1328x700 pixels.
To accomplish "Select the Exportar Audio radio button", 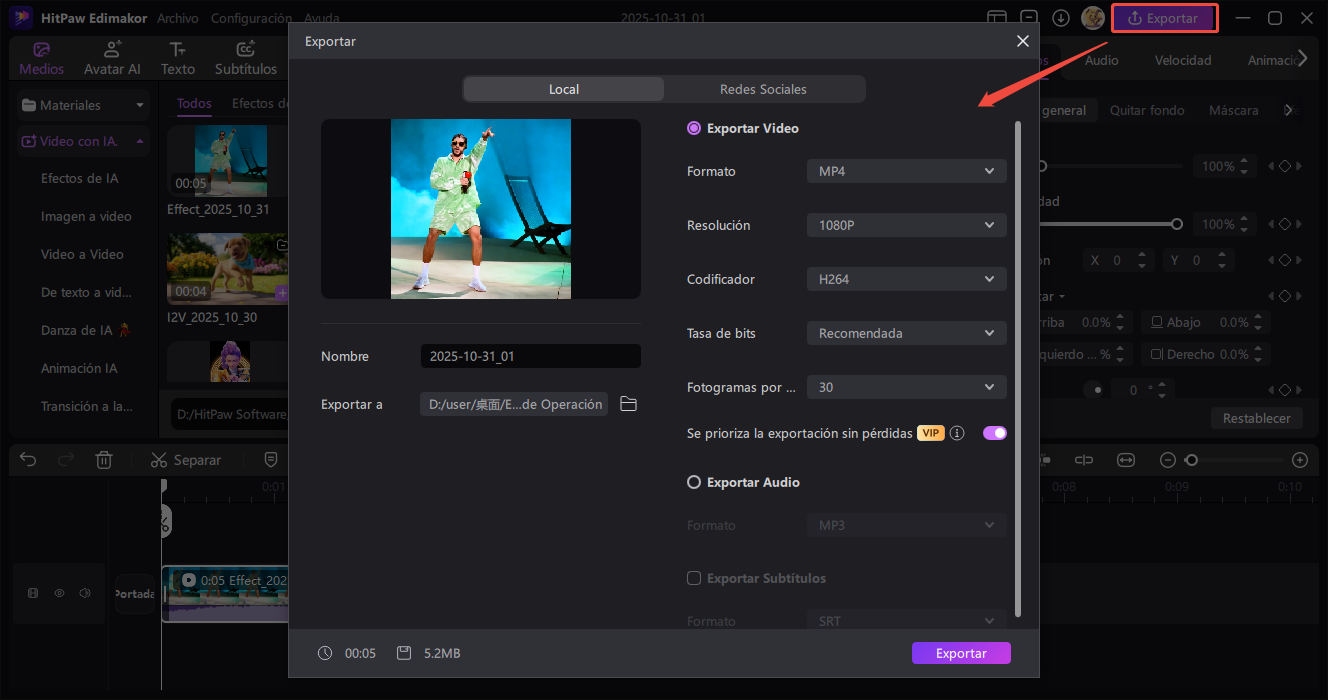I will click(x=694, y=482).
